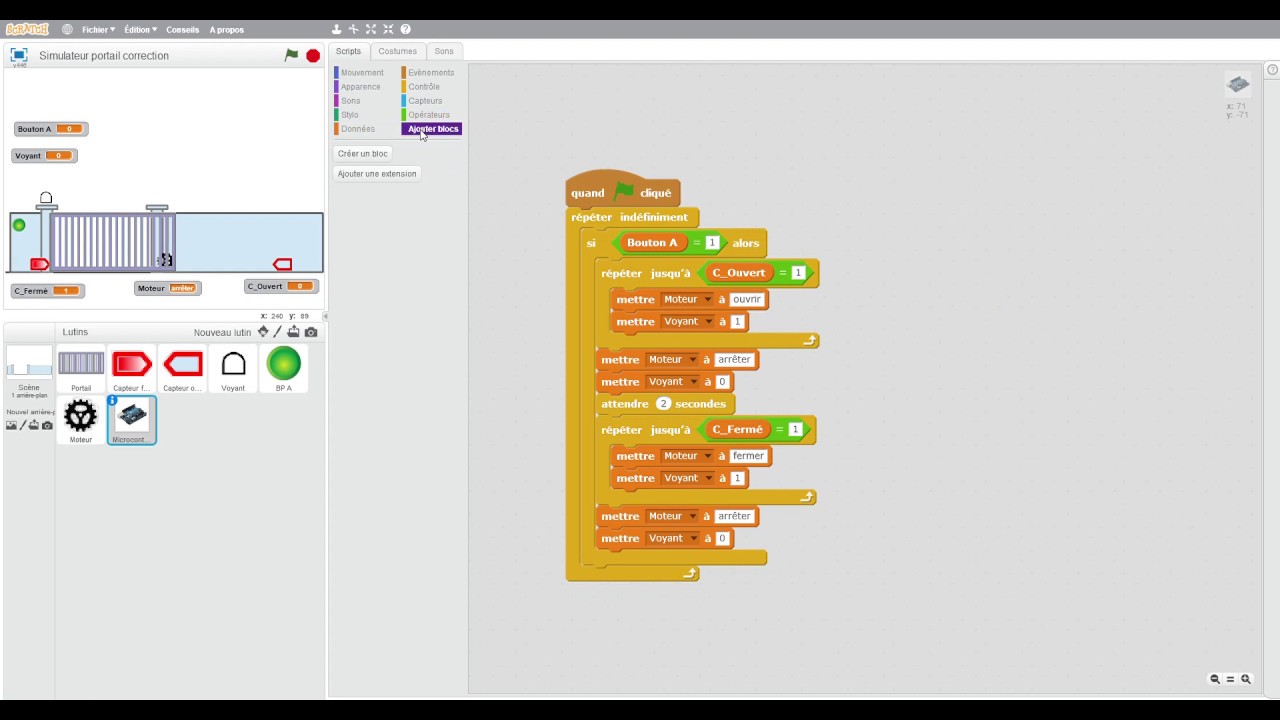Paint a new backdrop
The image size is (1280, 720).
22,425
